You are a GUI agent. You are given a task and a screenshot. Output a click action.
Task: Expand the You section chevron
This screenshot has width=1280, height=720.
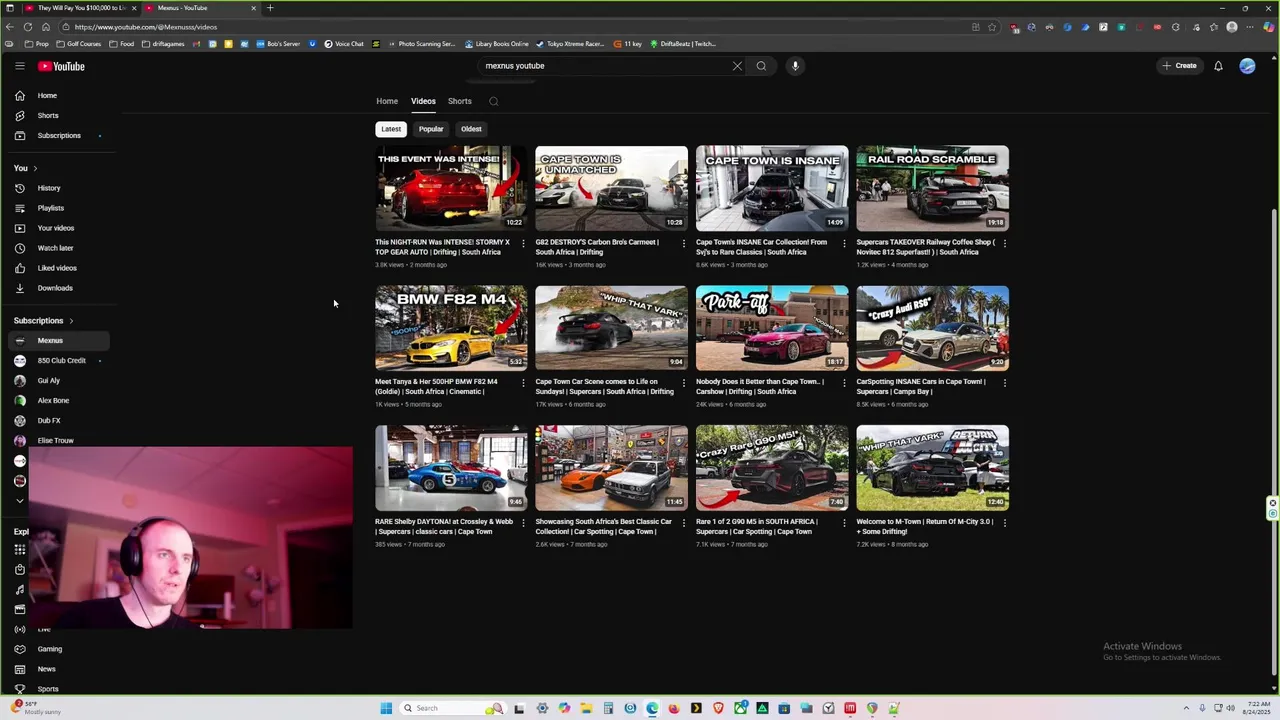[35, 168]
